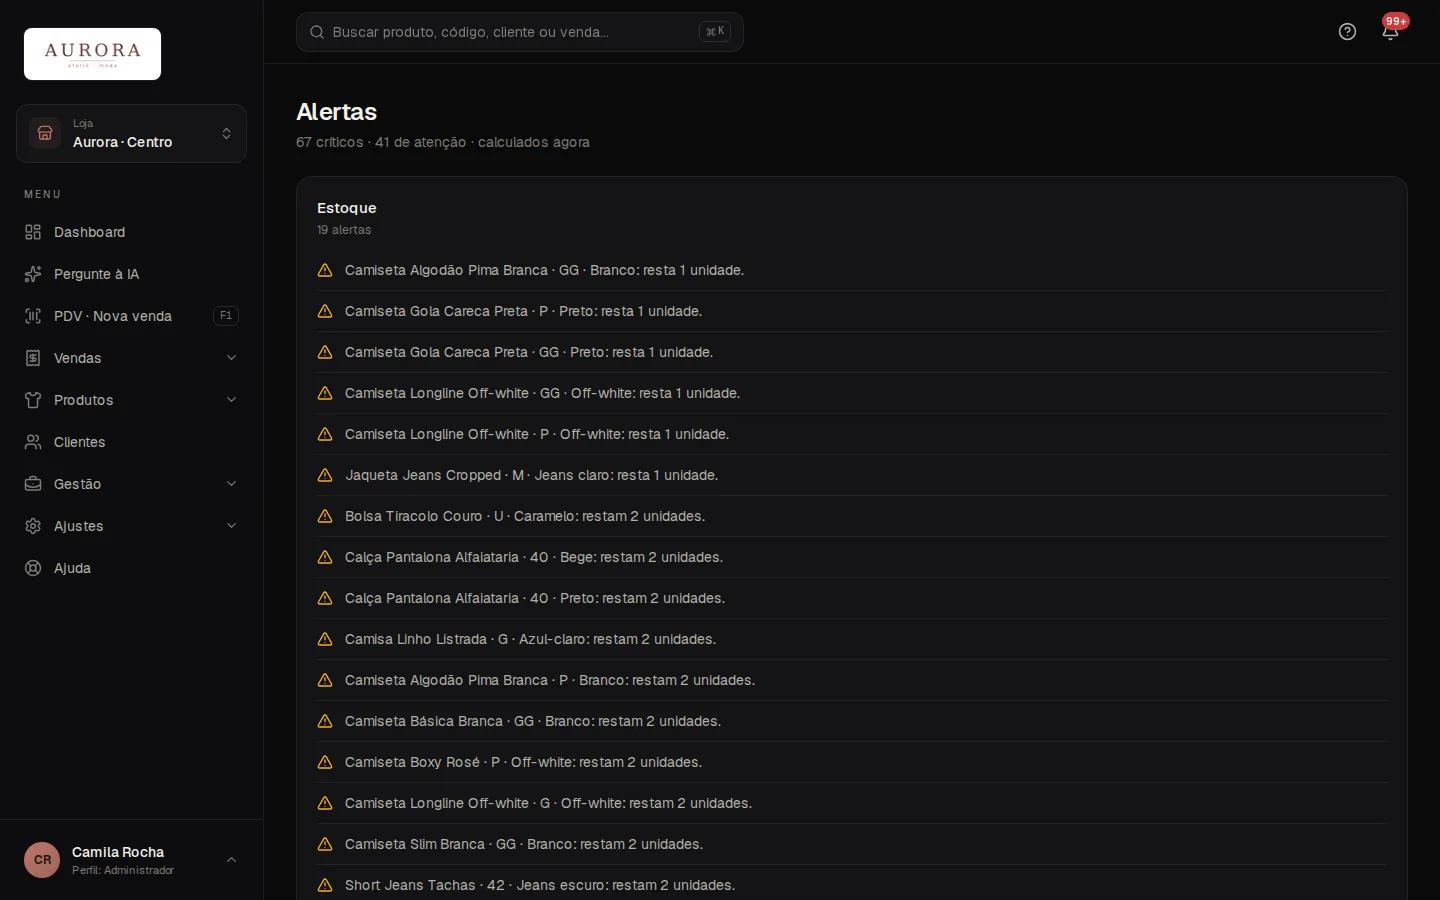Image resolution: width=1440 pixels, height=900 pixels.
Task: Open alert Bolsa Tiracolo Couro · Caramelo
Action: tap(852, 516)
